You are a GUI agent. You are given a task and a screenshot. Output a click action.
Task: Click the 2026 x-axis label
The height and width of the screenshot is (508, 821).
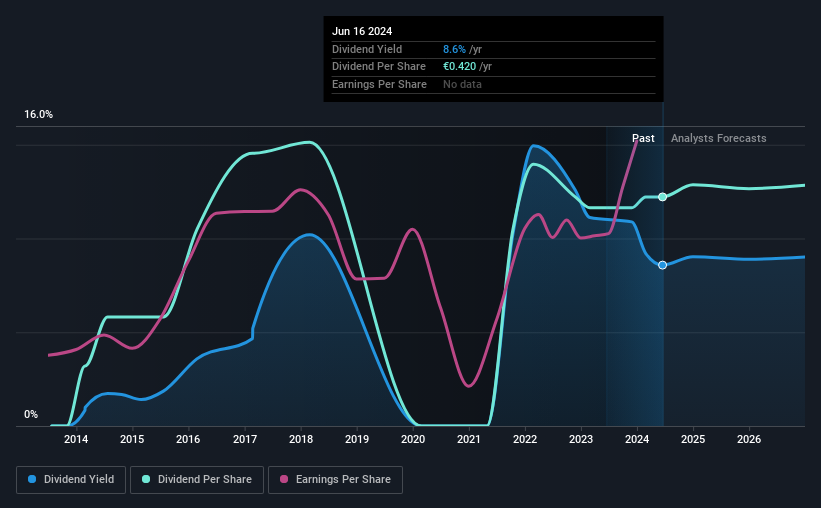(x=749, y=439)
